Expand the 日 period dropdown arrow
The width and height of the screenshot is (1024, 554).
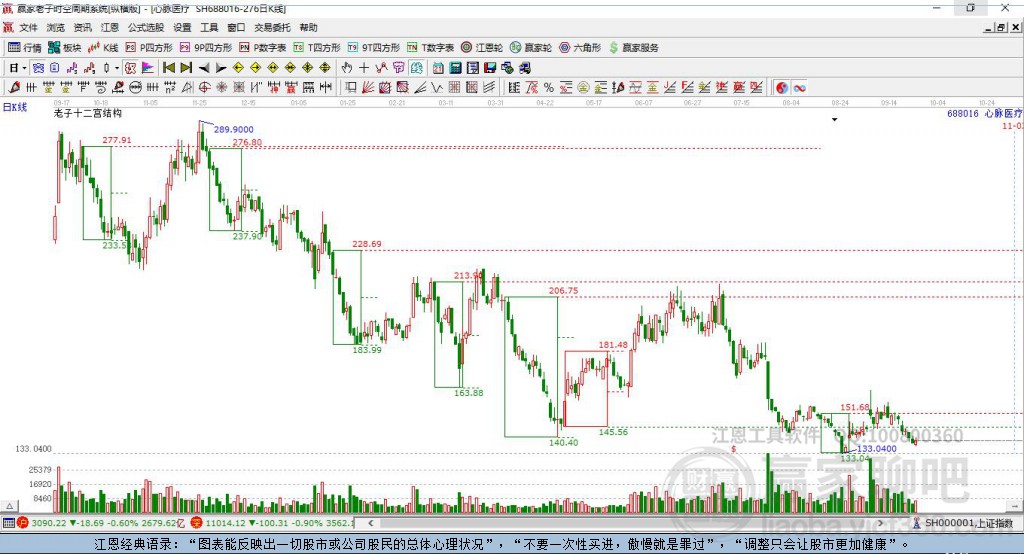(x=24, y=68)
